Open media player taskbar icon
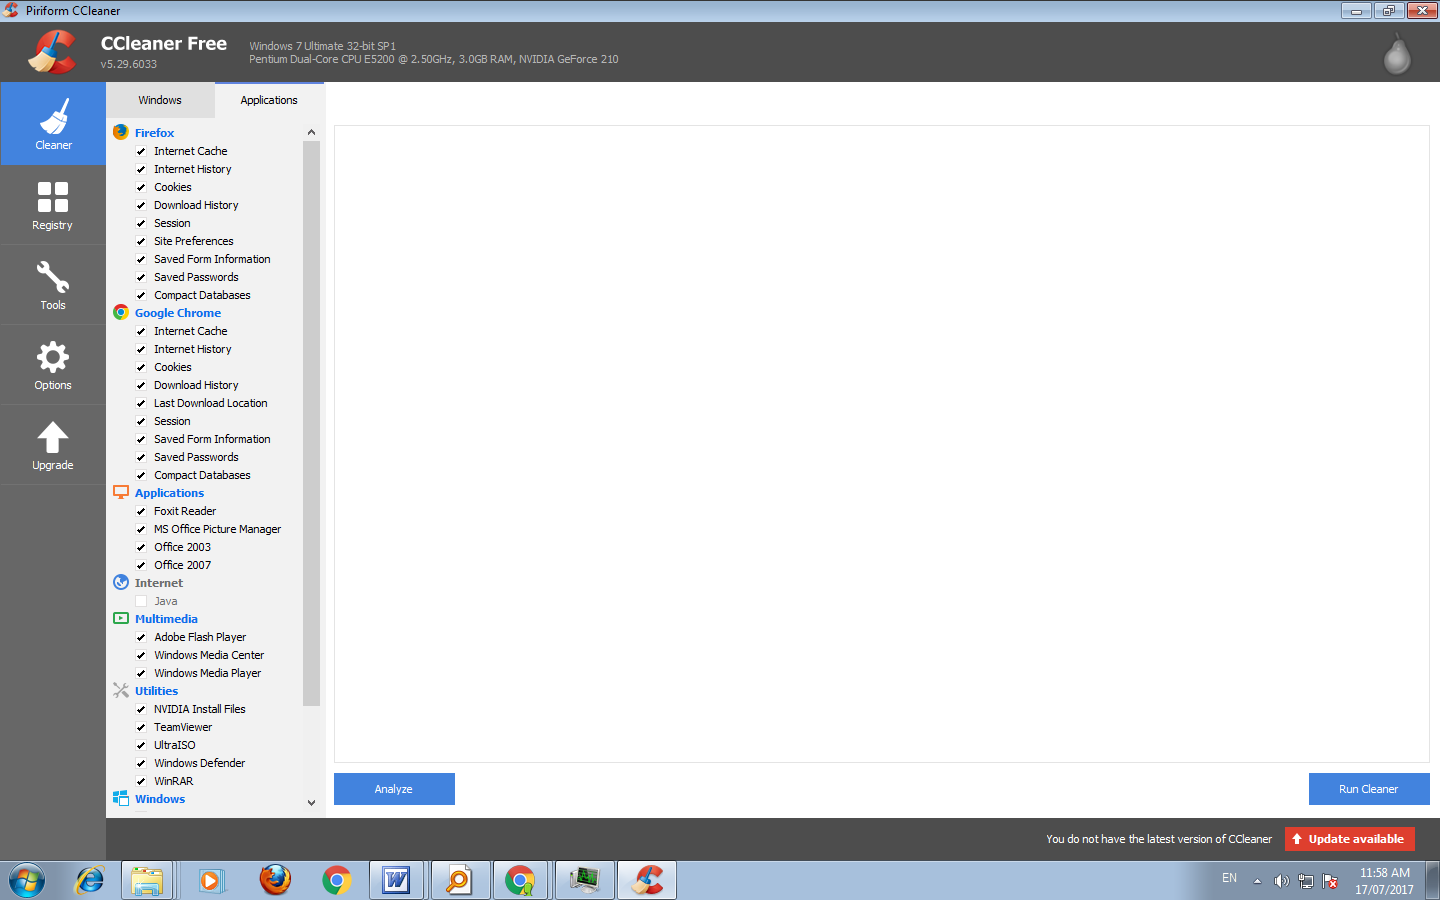The width and height of the screenshot is (1440, 900). click(x=211, y=880)
